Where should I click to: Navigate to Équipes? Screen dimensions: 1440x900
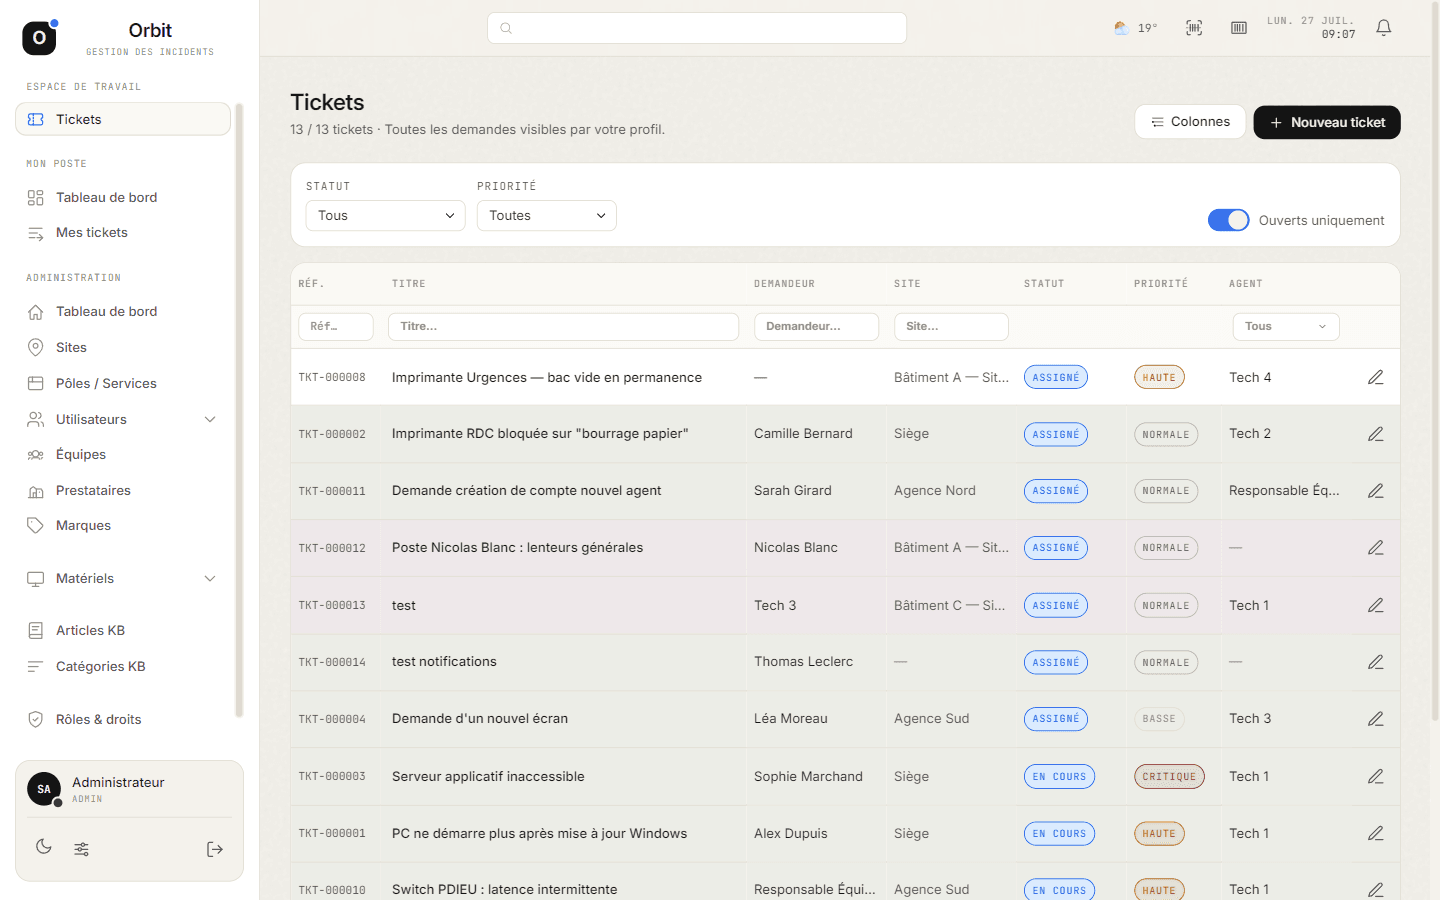tap(123, 455)
